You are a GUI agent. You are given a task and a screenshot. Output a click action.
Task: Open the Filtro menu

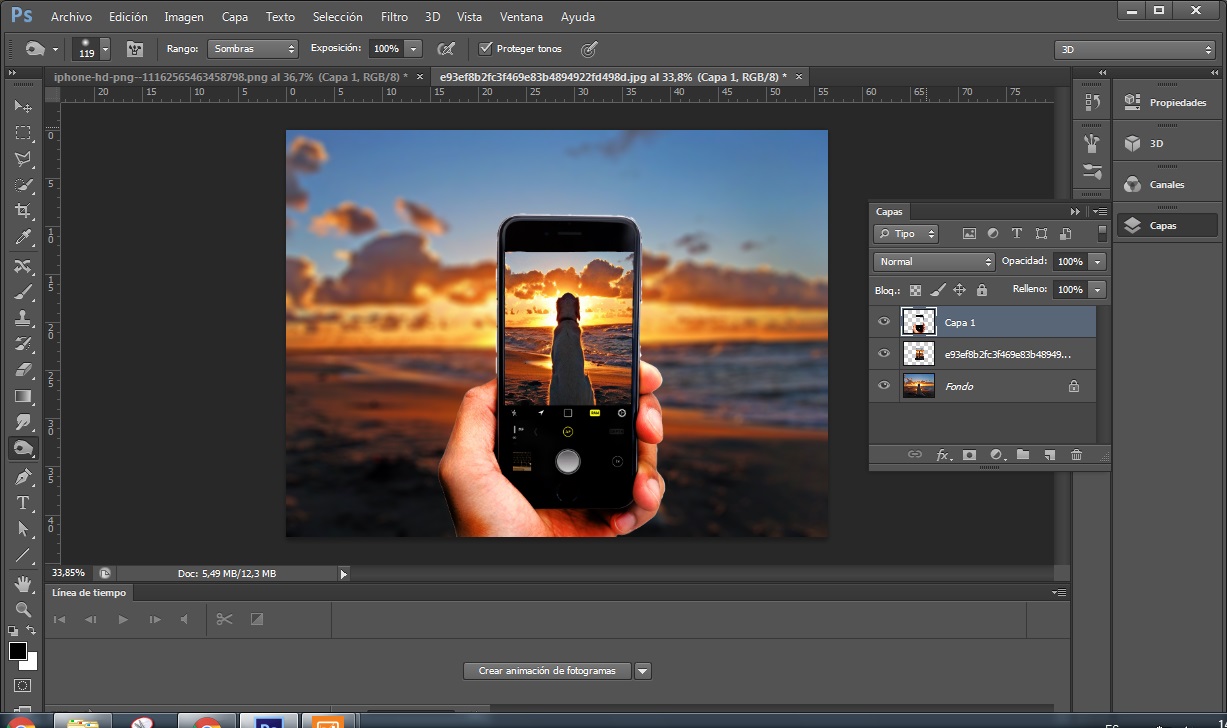[394, 17]
